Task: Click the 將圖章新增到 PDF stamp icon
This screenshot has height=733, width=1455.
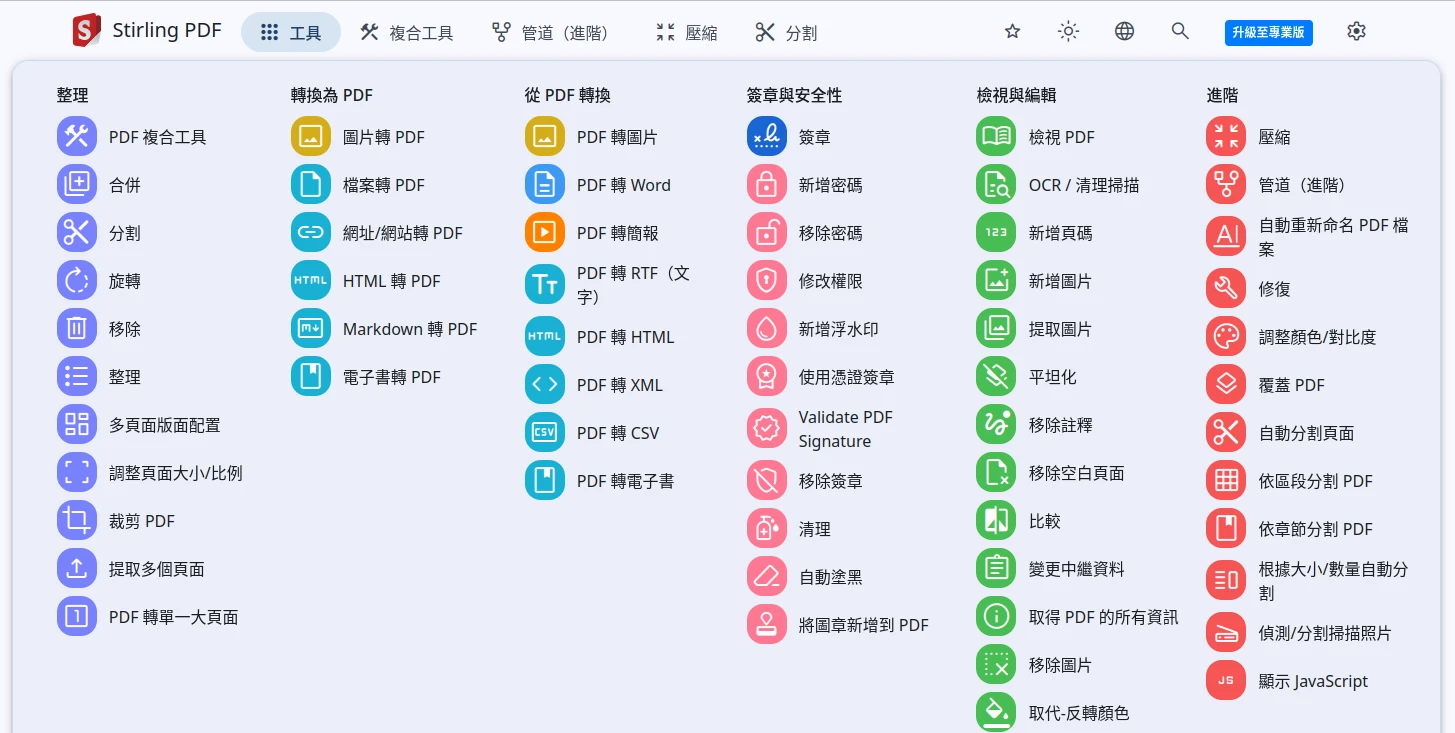Action: (x=767, y=624)
